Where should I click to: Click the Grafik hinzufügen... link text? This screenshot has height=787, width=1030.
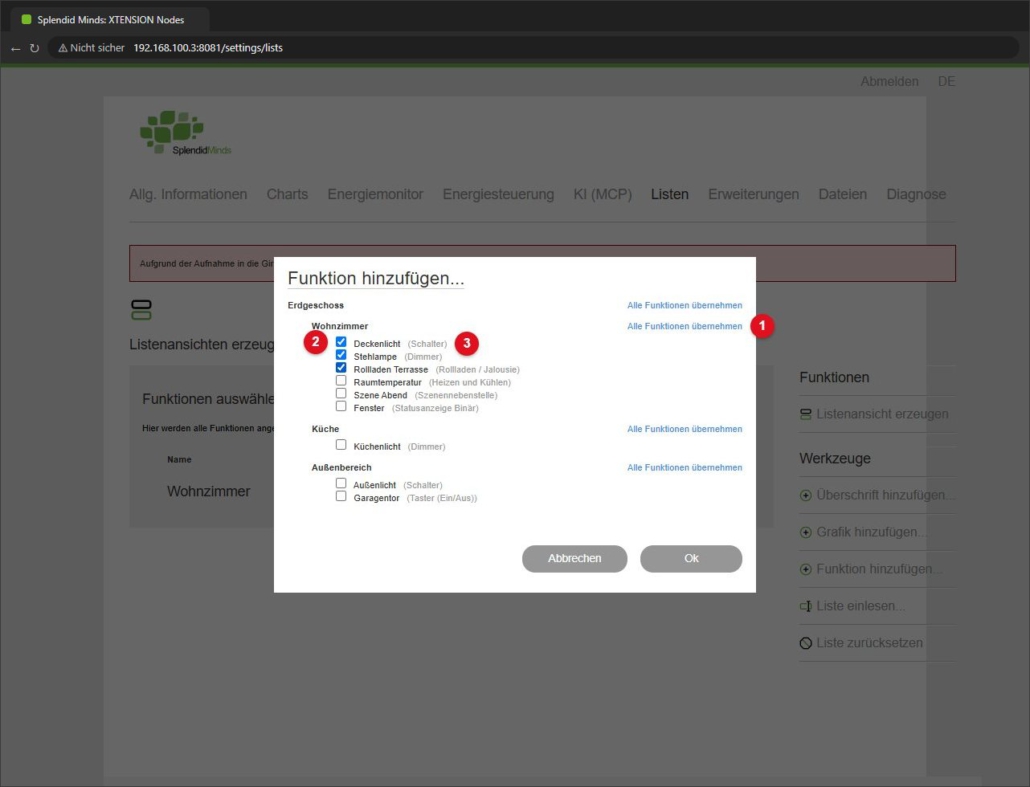click(871, 532)
